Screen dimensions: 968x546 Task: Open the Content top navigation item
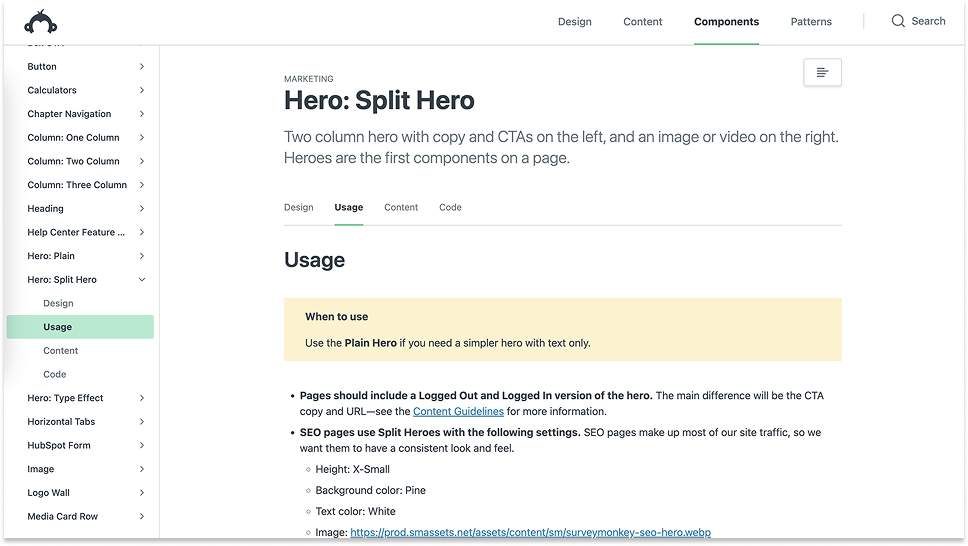pos(643,22)
